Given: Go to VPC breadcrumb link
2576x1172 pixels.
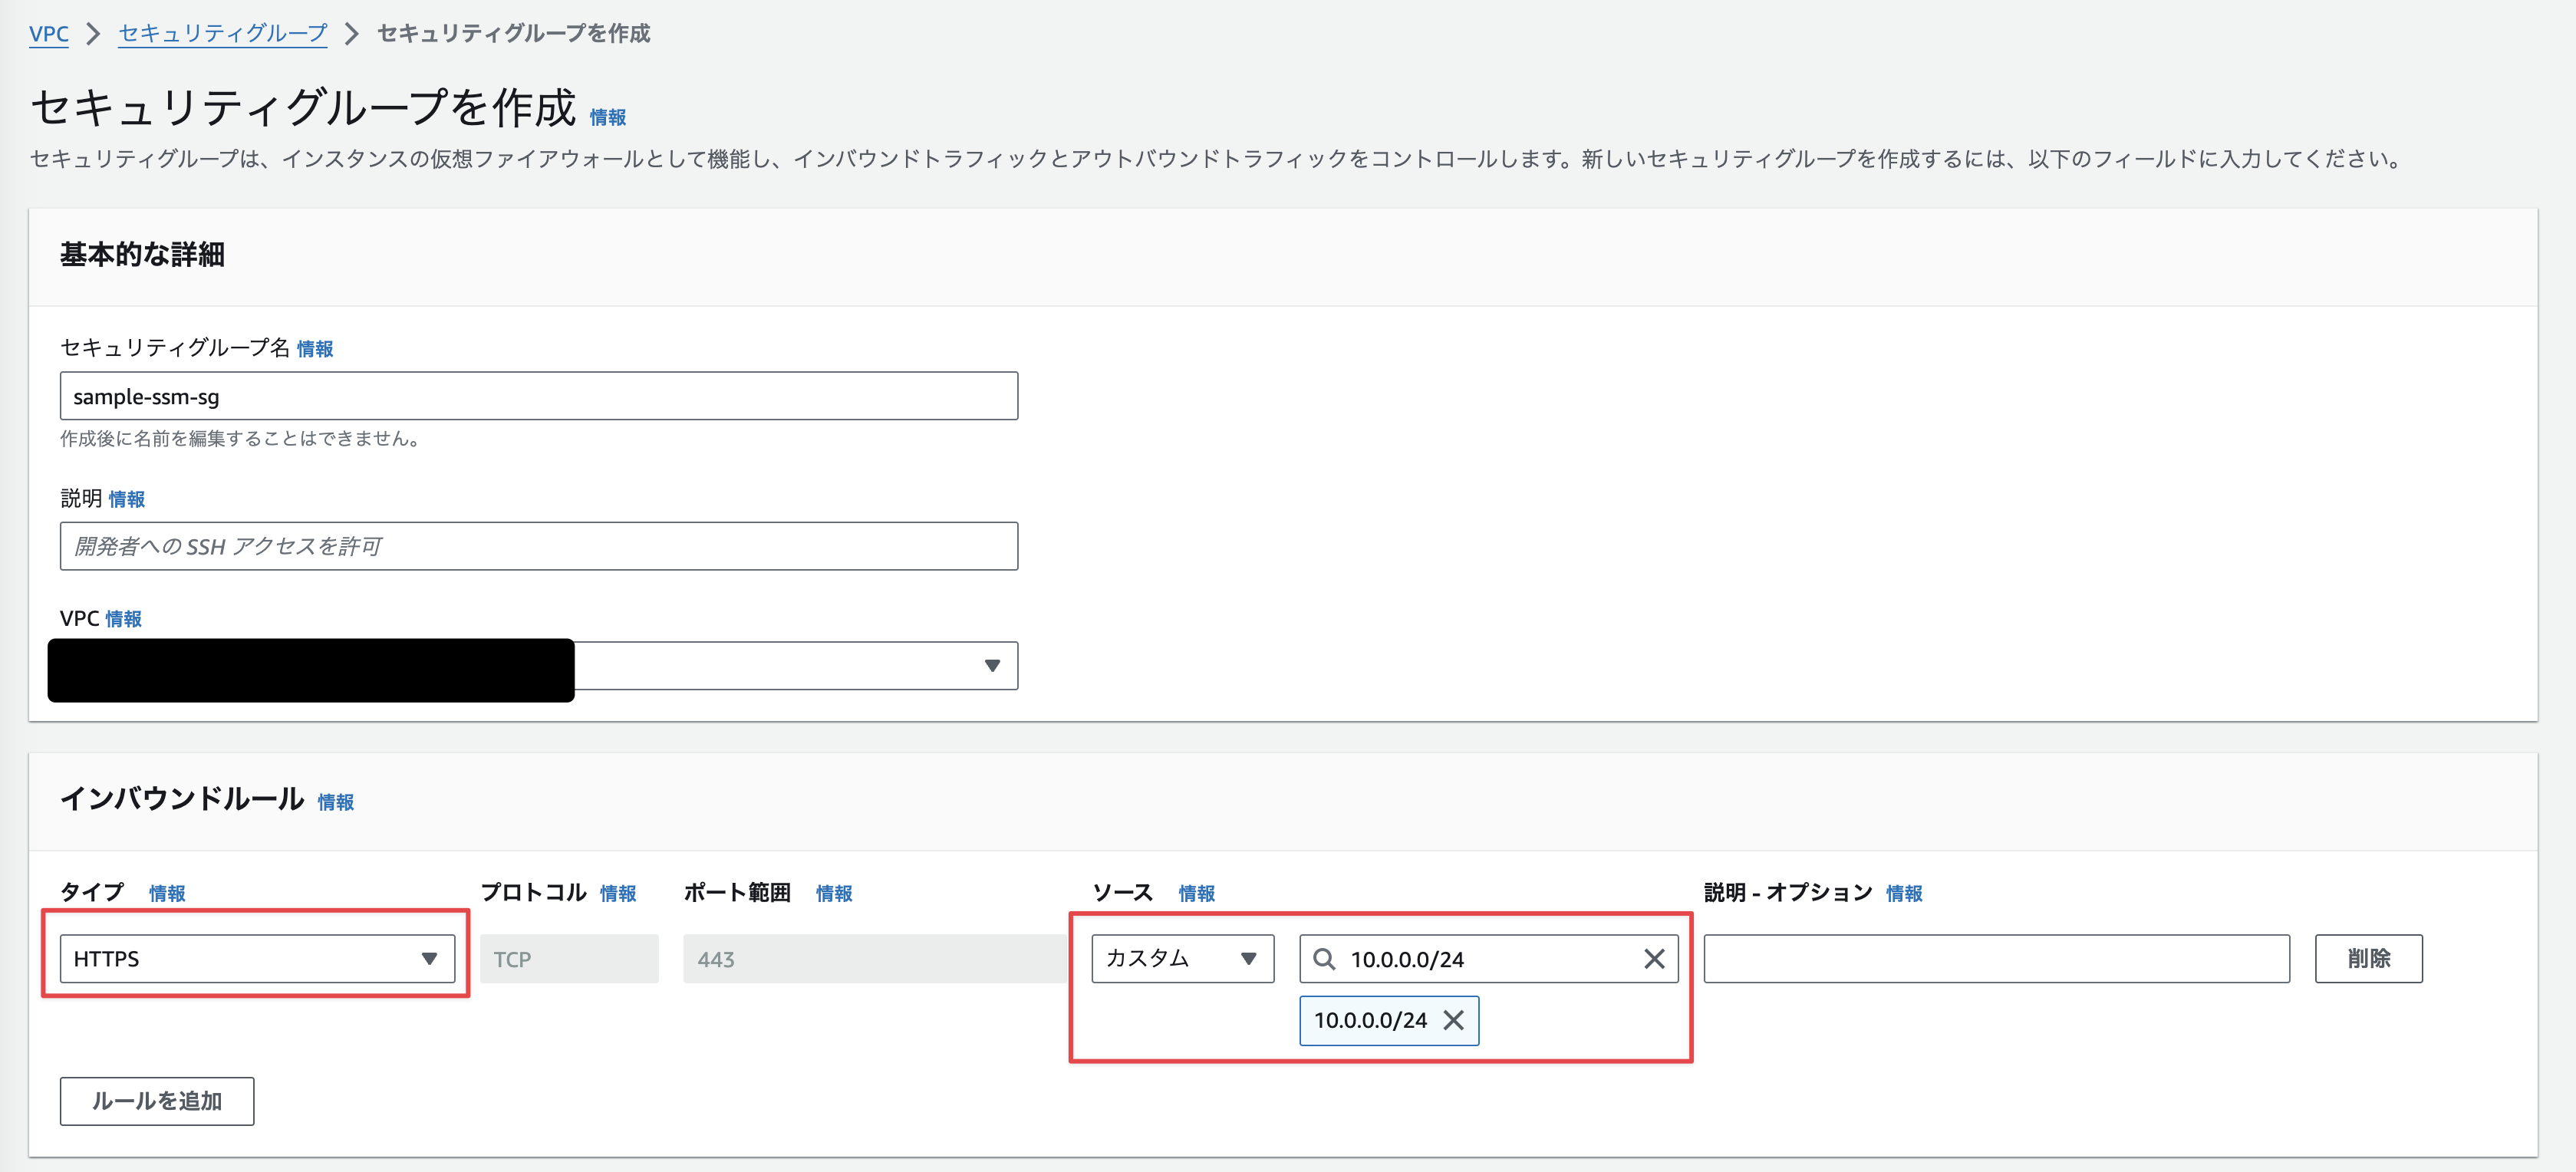Looking at the screenshot, I should (x=48, y=33).
